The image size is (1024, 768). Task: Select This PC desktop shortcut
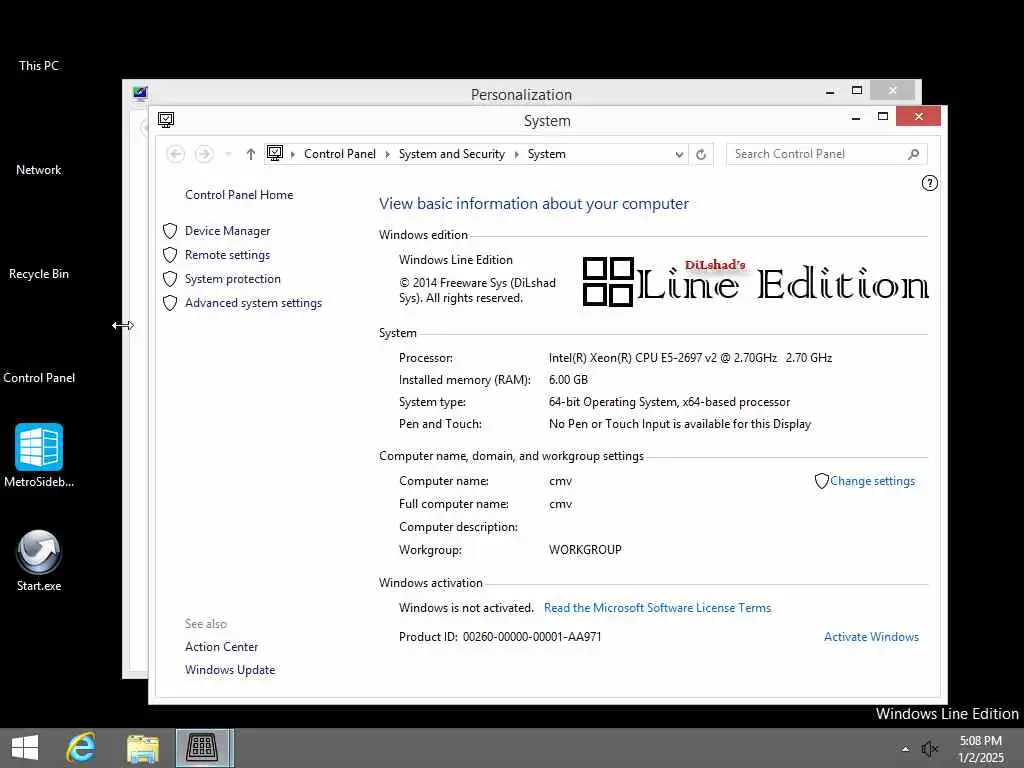pyautogui.click(x=39, y=65)
